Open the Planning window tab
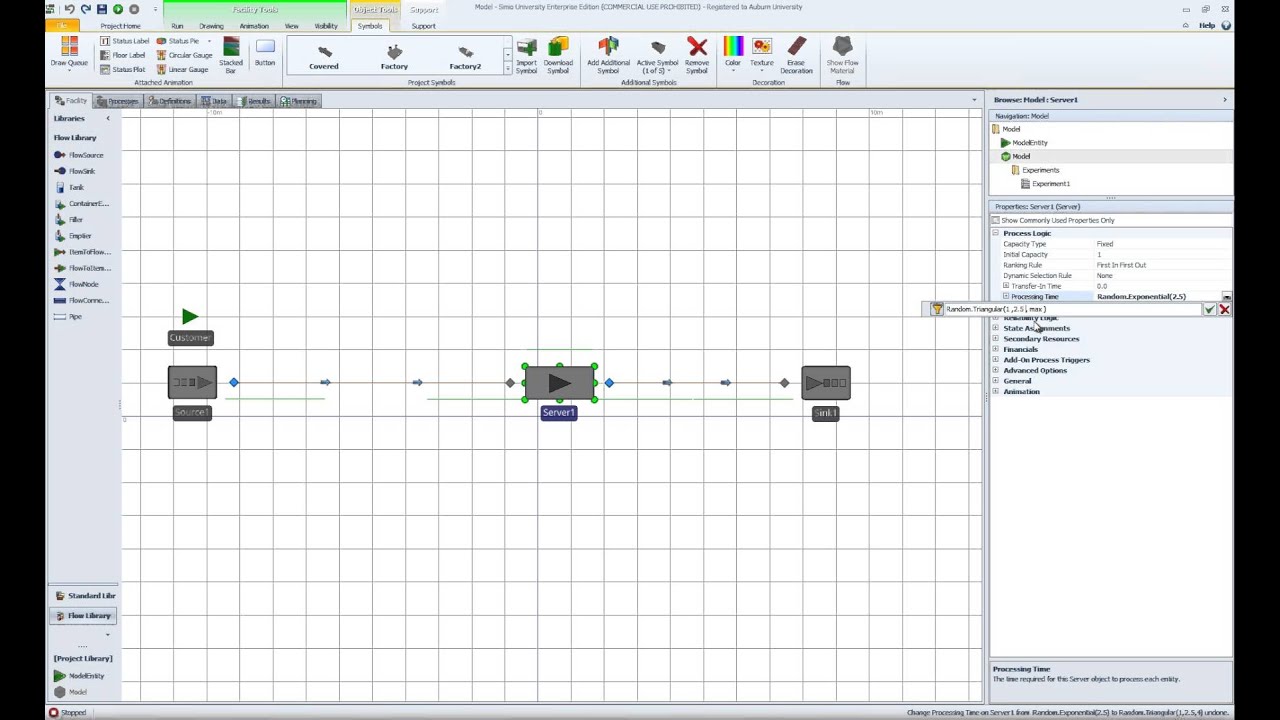The image size is (1280, 720). 299,101
